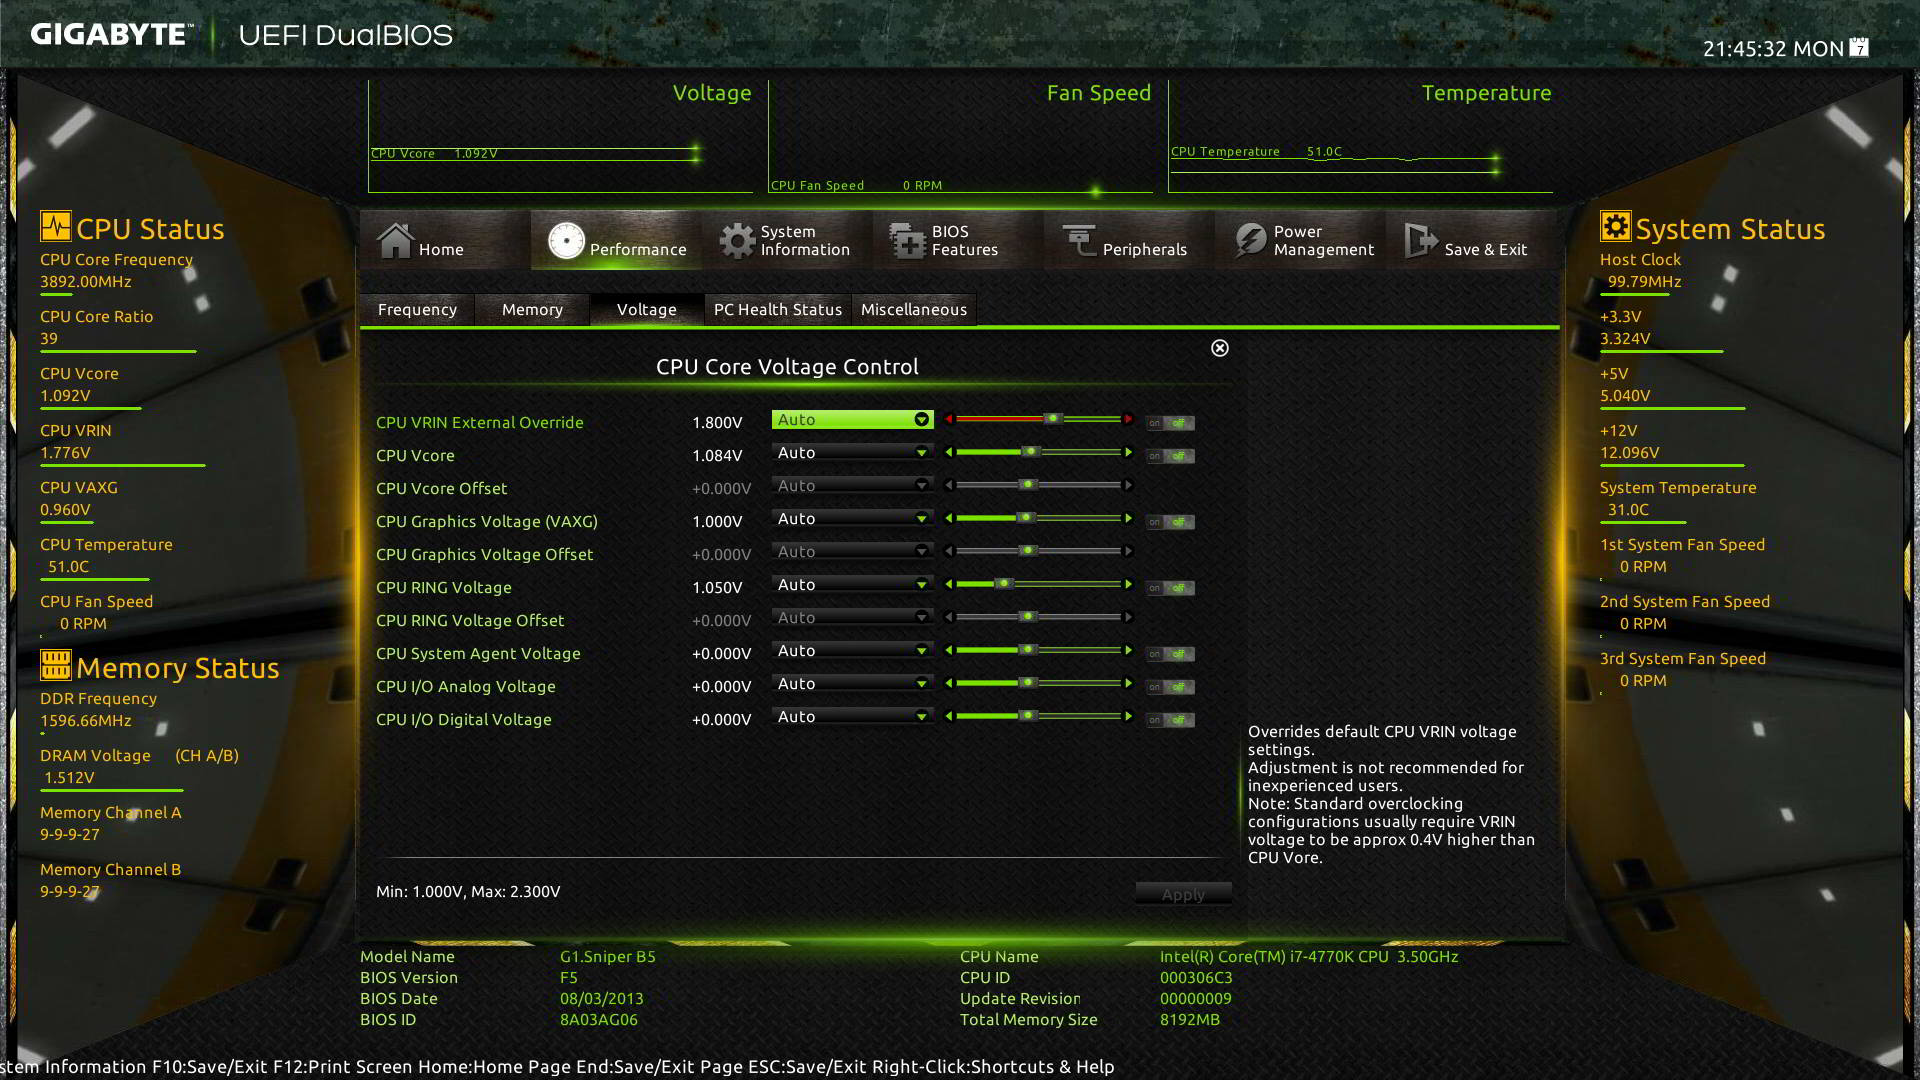
Task: Click the 1.084V CPU Vcore value
Action: click(x=717, y=456)
